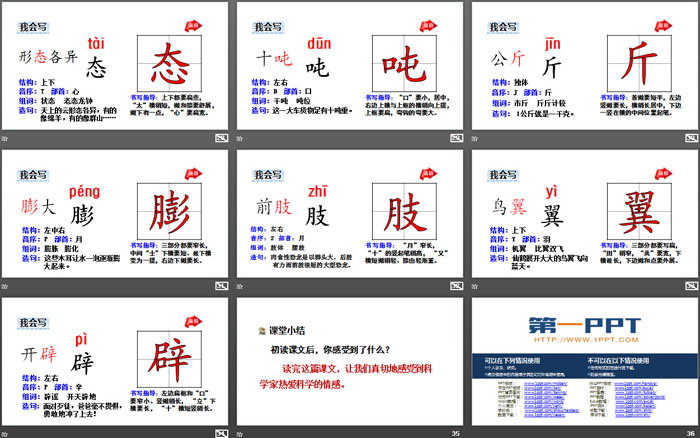Click the word 开辟 on 辟 slide
This screenshot has height=438, width=700.
39,355
